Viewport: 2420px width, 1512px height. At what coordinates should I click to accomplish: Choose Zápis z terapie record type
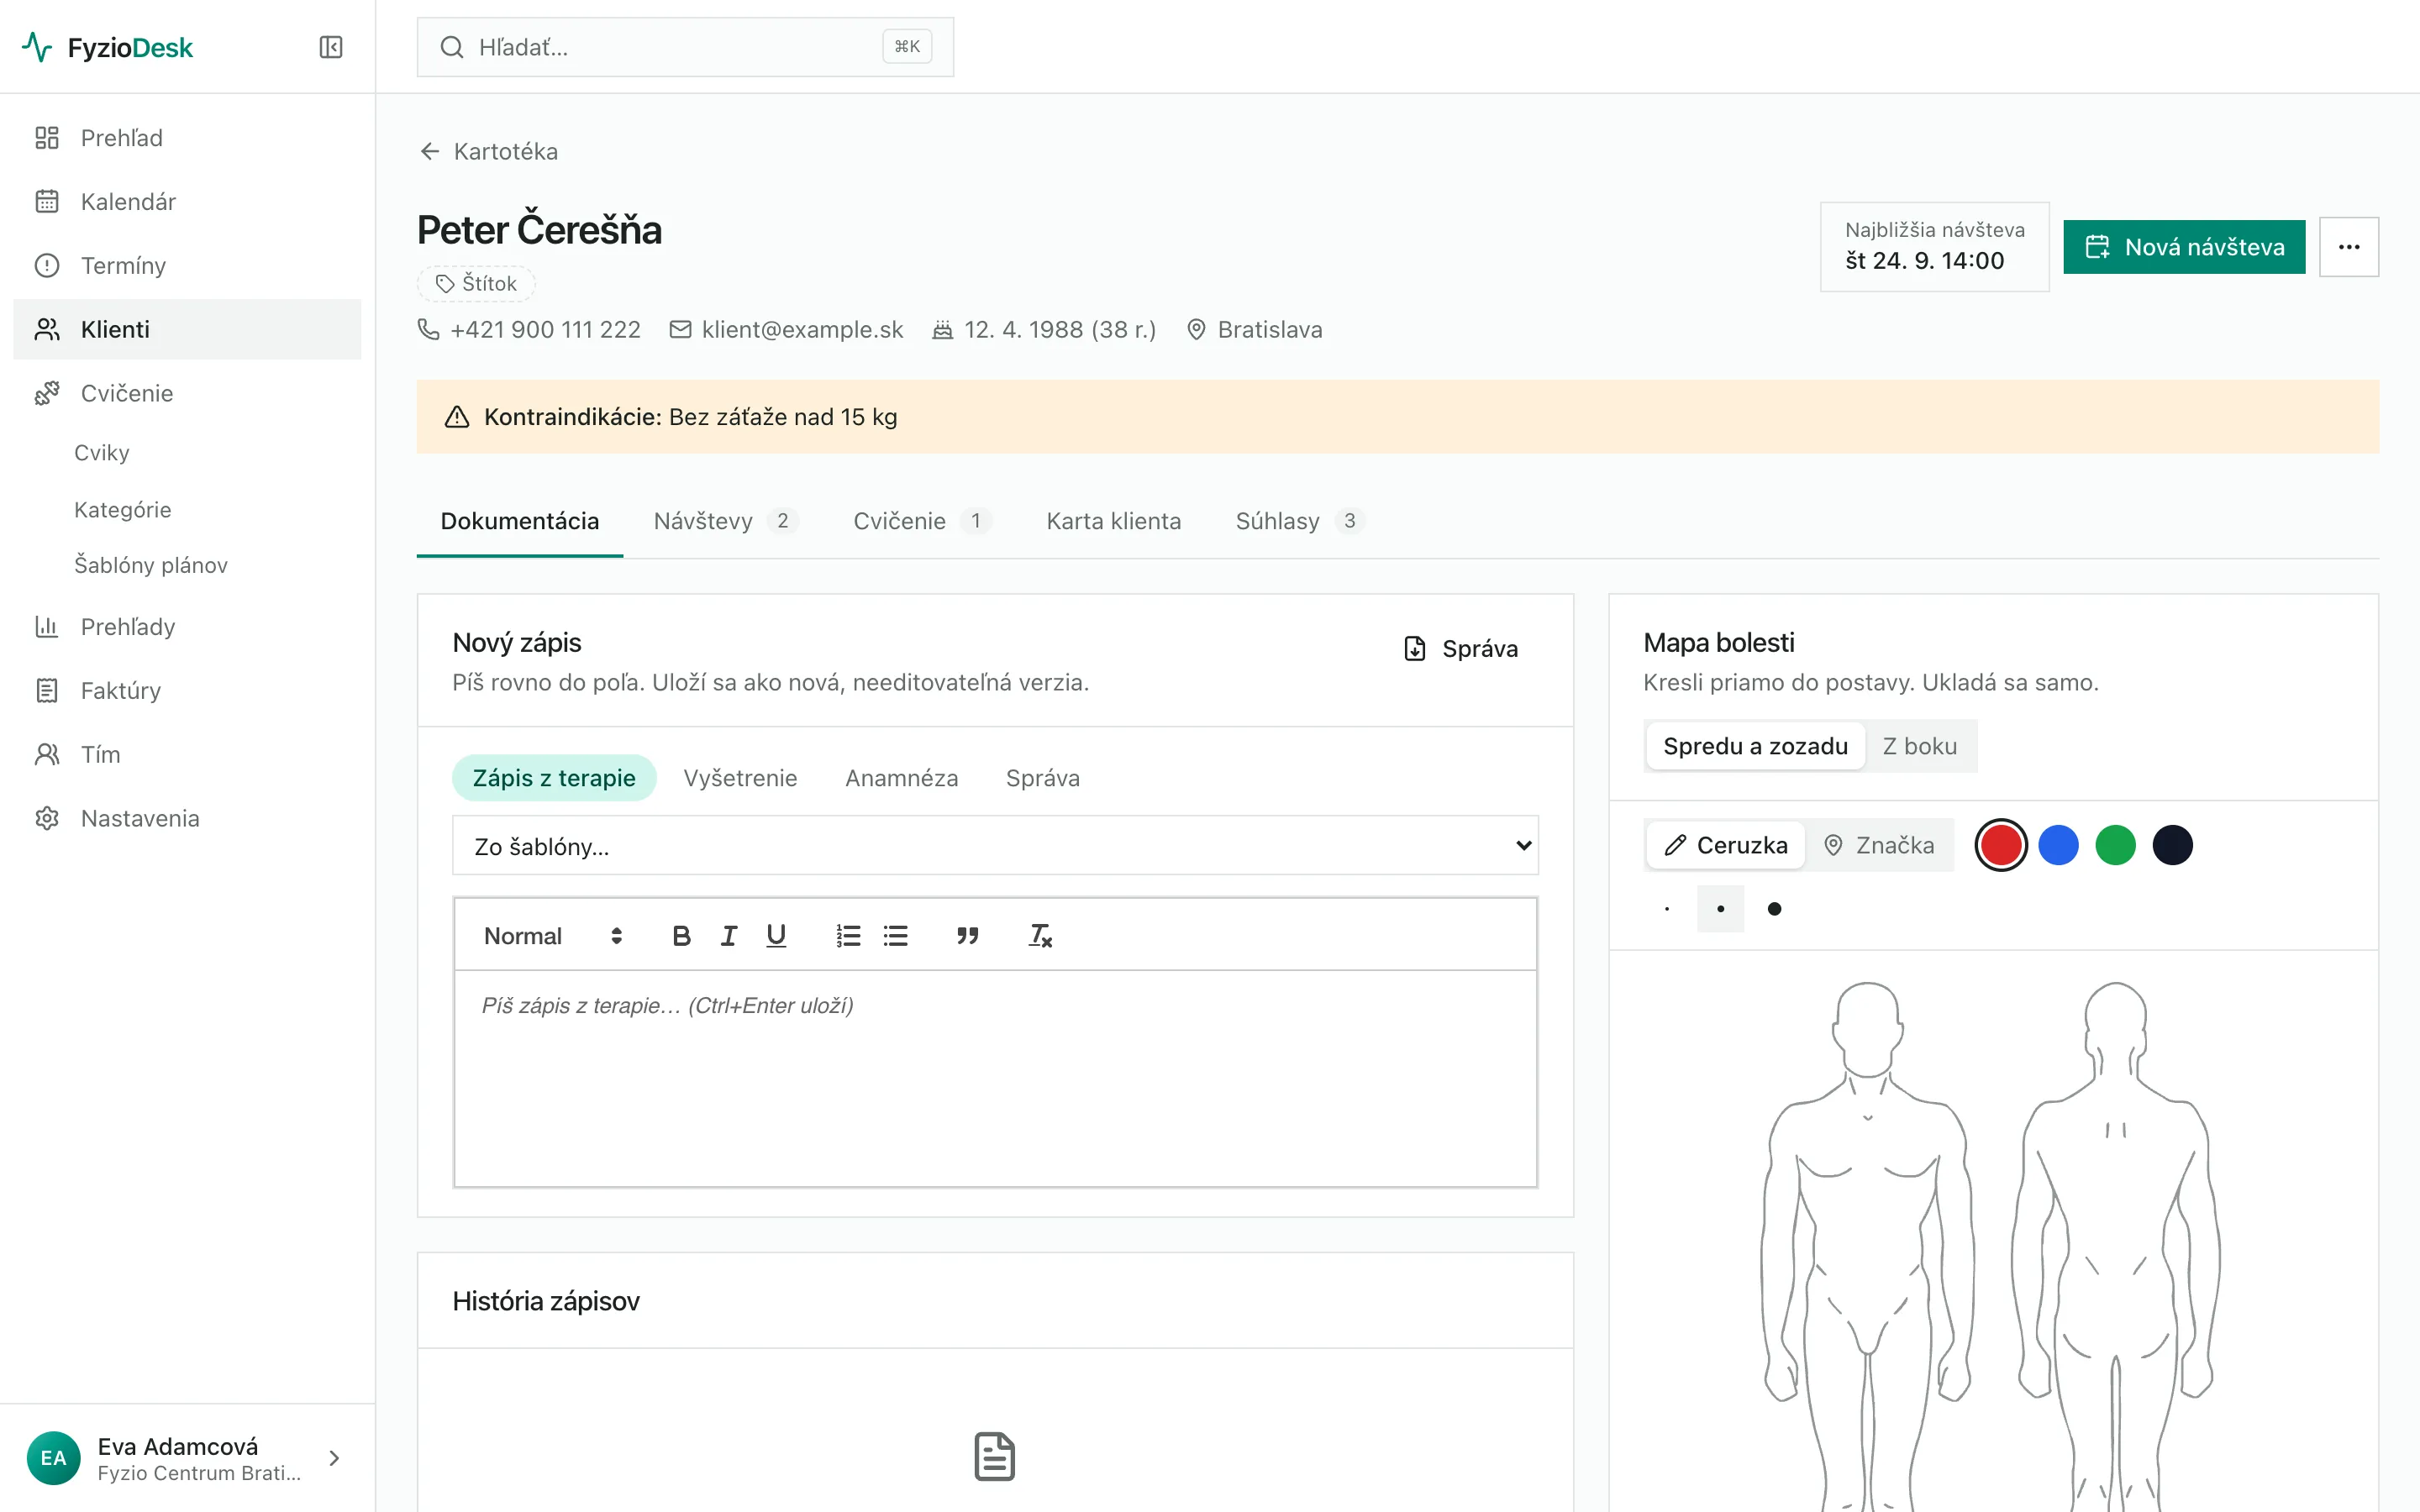coord(554,778)
